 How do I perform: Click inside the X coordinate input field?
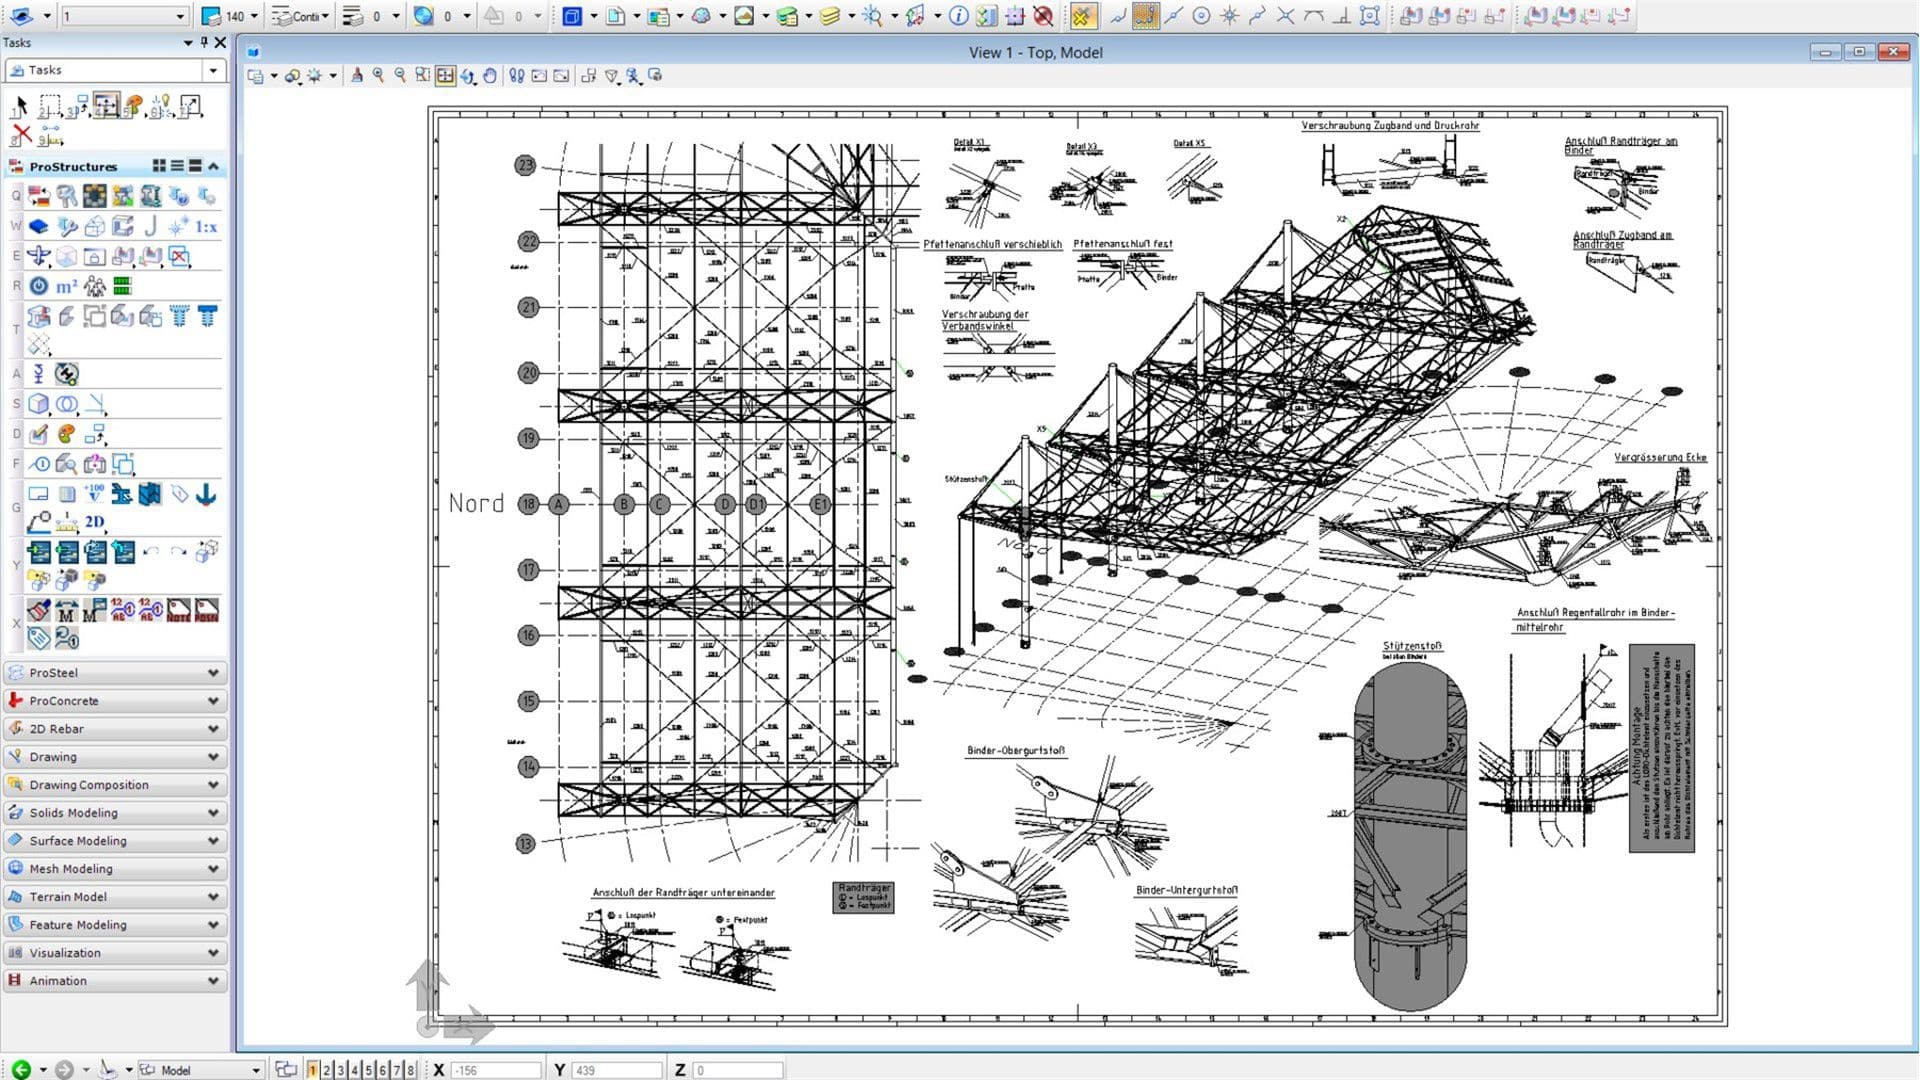[x=497, y=1069]
